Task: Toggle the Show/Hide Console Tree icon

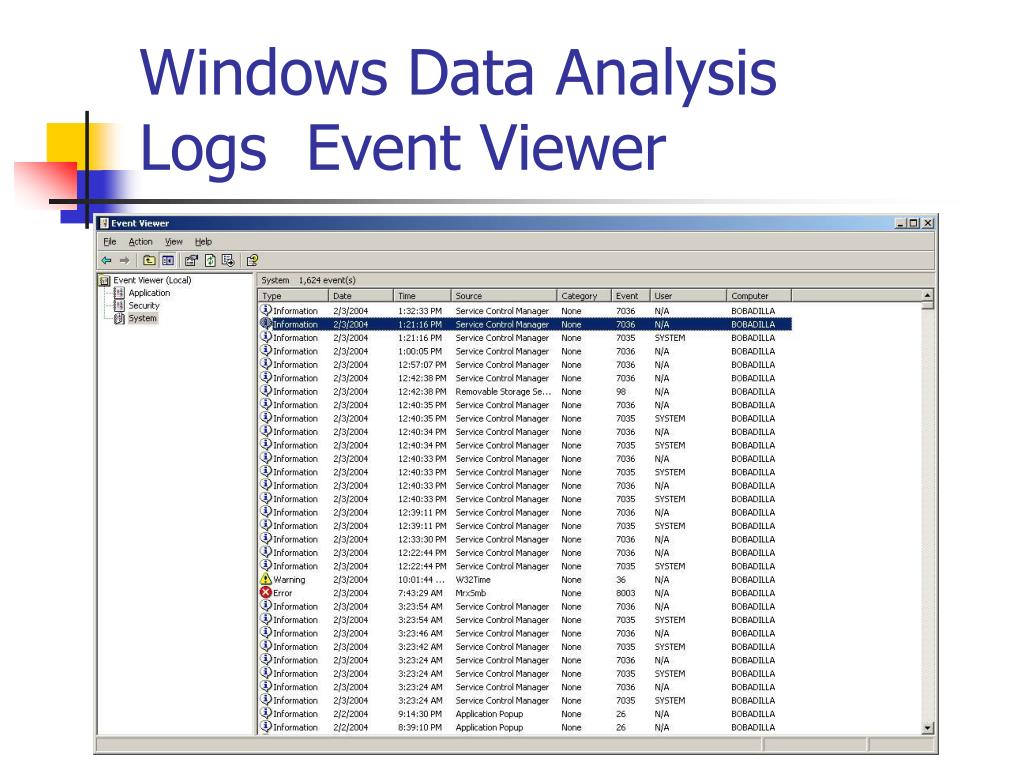Action: (x=168, y=261)
